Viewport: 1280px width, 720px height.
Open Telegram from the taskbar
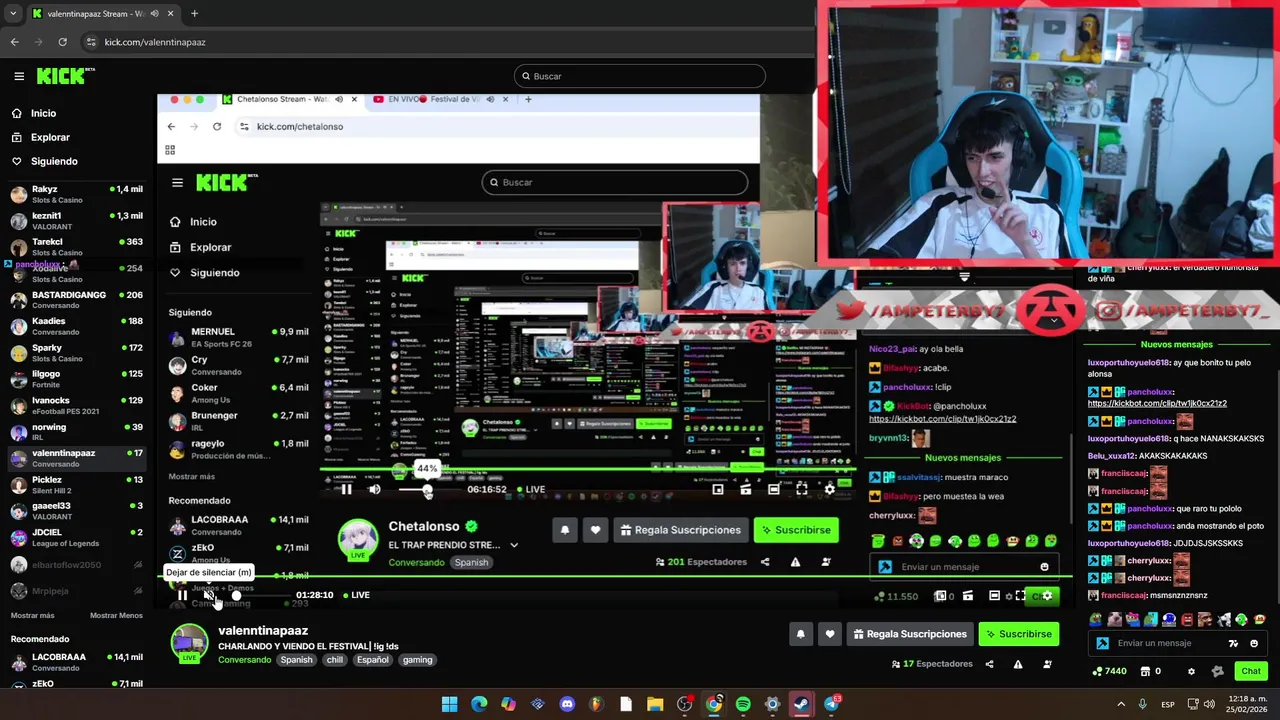pyautogui.click(x=831, y=704)
